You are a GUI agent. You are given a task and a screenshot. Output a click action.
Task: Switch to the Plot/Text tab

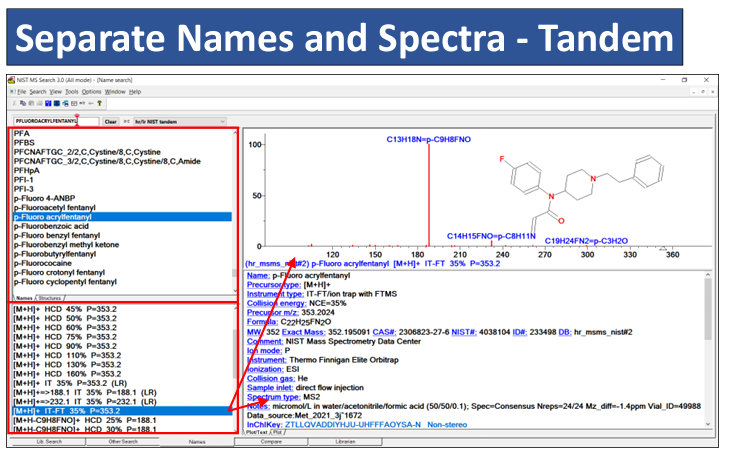257,432
